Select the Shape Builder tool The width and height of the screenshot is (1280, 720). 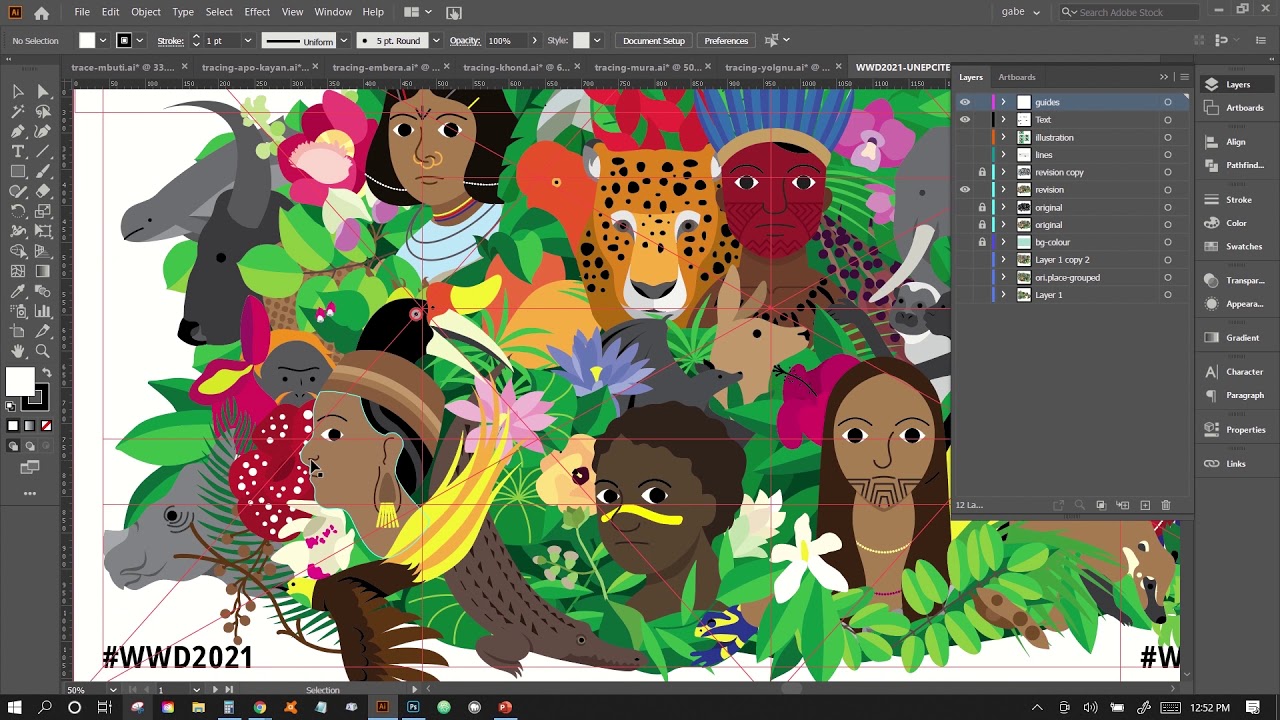(18, 251)
